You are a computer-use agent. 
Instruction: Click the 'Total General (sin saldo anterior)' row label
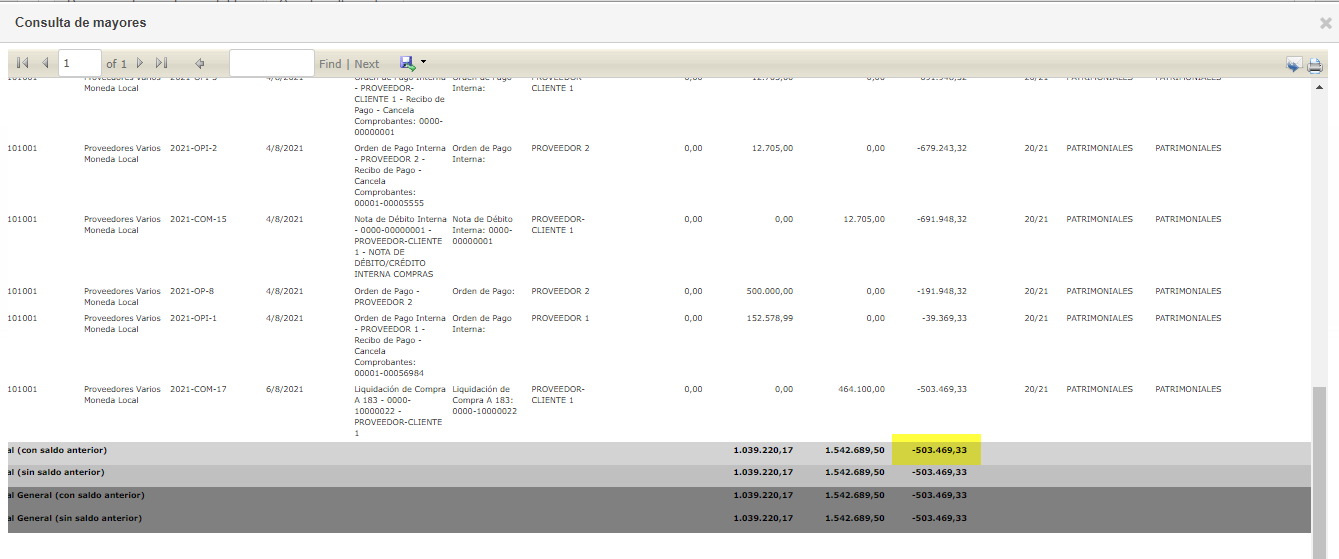(75, 518)
